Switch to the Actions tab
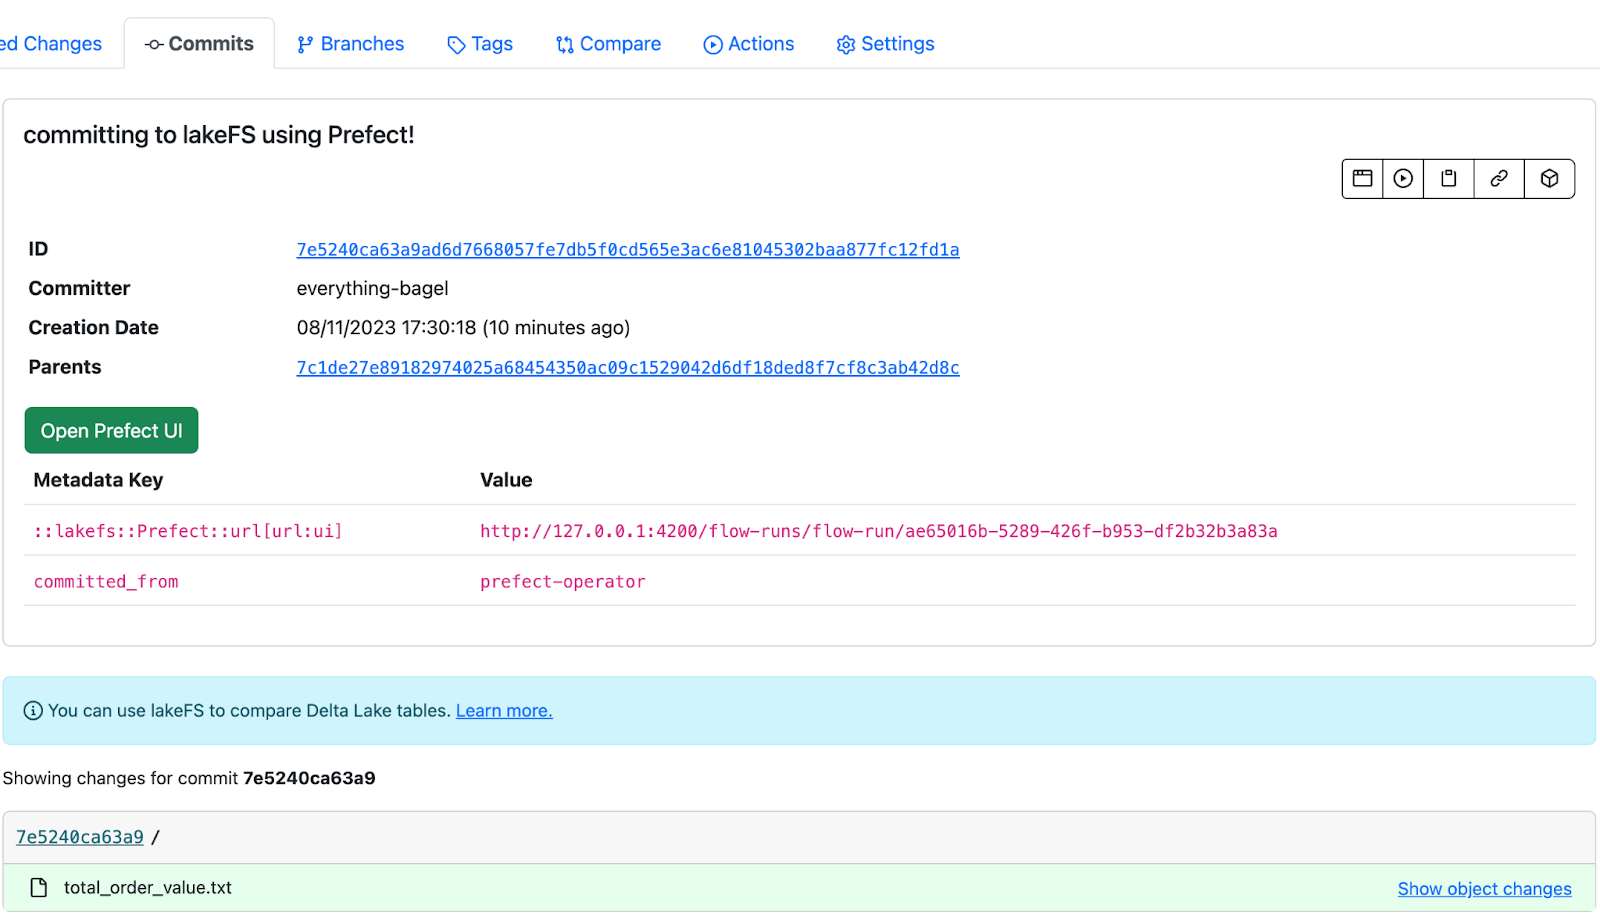1600x916 pixels. [x=748, y=44]
